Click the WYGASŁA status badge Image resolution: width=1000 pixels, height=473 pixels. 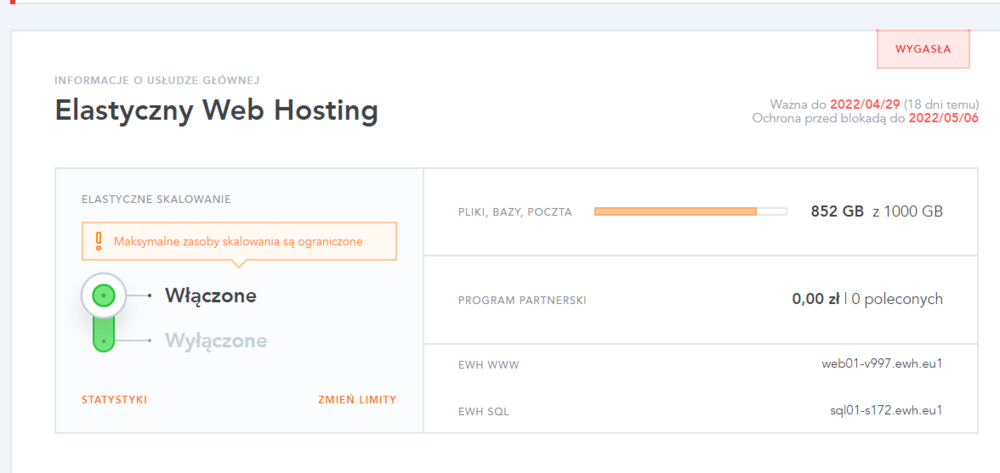pos(922,48)
